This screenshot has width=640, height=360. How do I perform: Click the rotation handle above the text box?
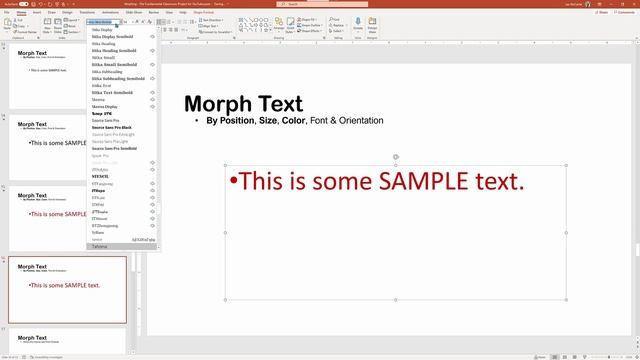396,157
